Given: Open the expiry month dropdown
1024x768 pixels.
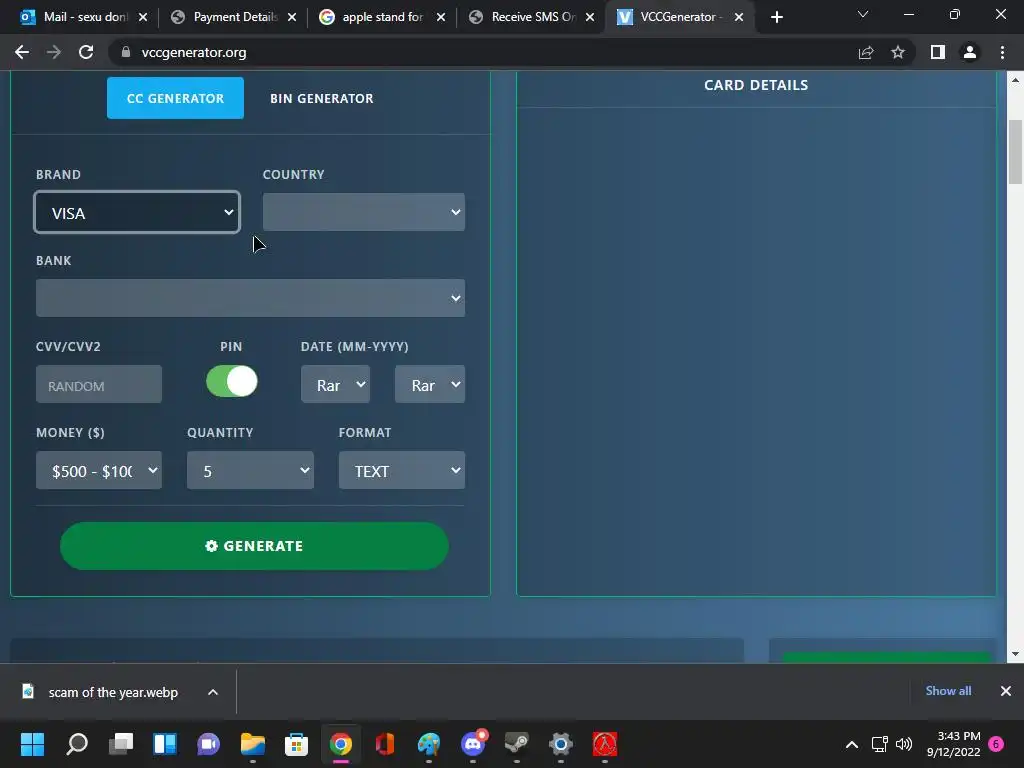Looking at the screenshot, I should [x=335, y=384].
